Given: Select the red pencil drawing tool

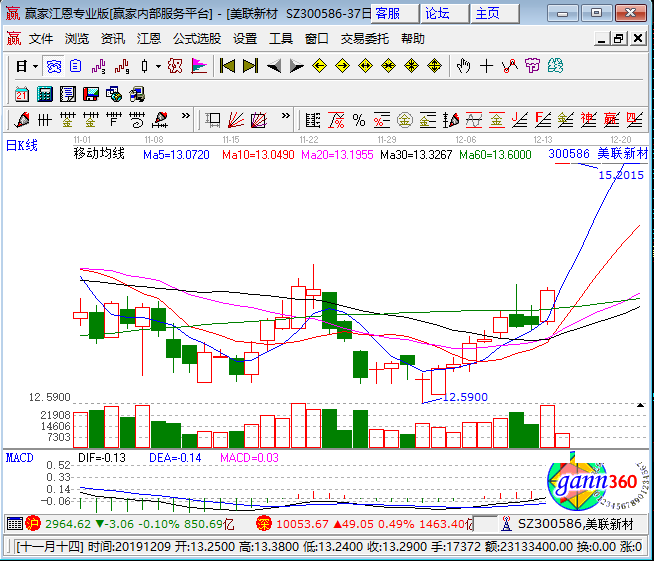Looking at the screenshot, I should (x=22, y=120).
